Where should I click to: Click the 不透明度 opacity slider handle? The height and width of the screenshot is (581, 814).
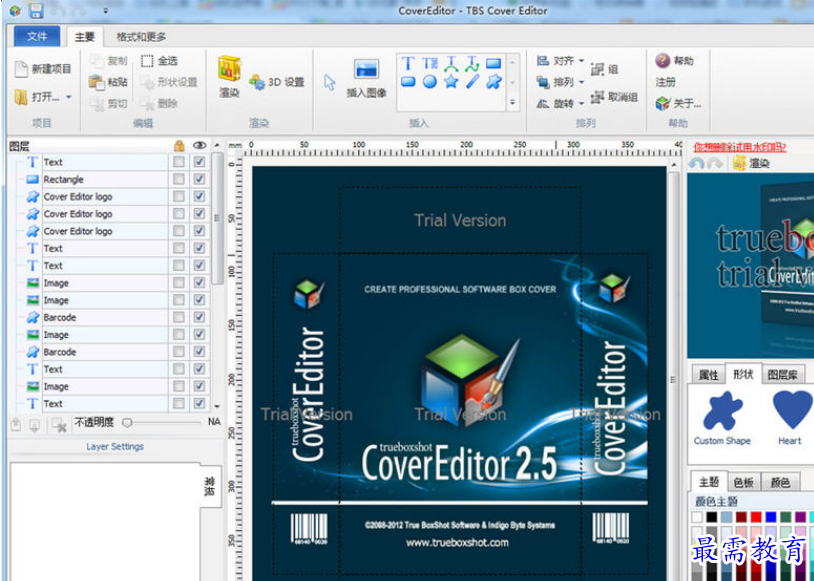click(x=127, y=423)
